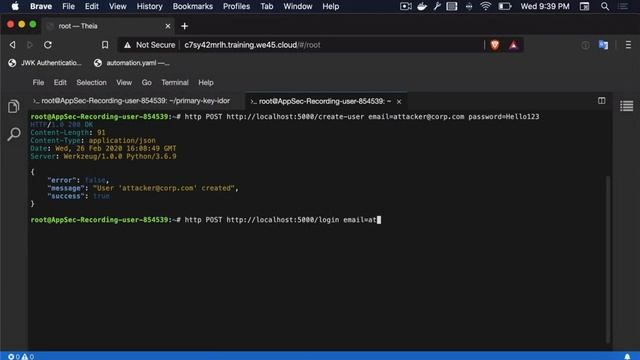Open the outline list icon on right sidebar
The height and width of the screenshot is (360, 640).
[627, 106]
